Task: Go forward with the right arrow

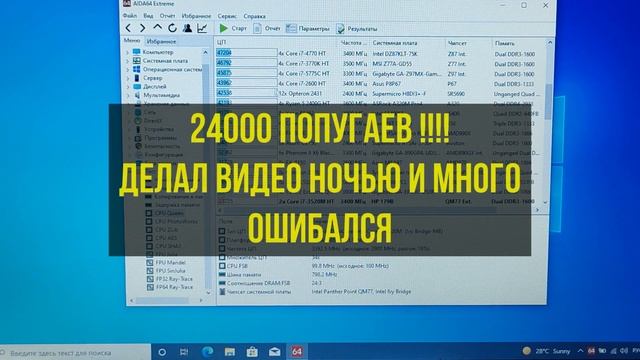Action: pyautogui.click(x=142, y=28)
